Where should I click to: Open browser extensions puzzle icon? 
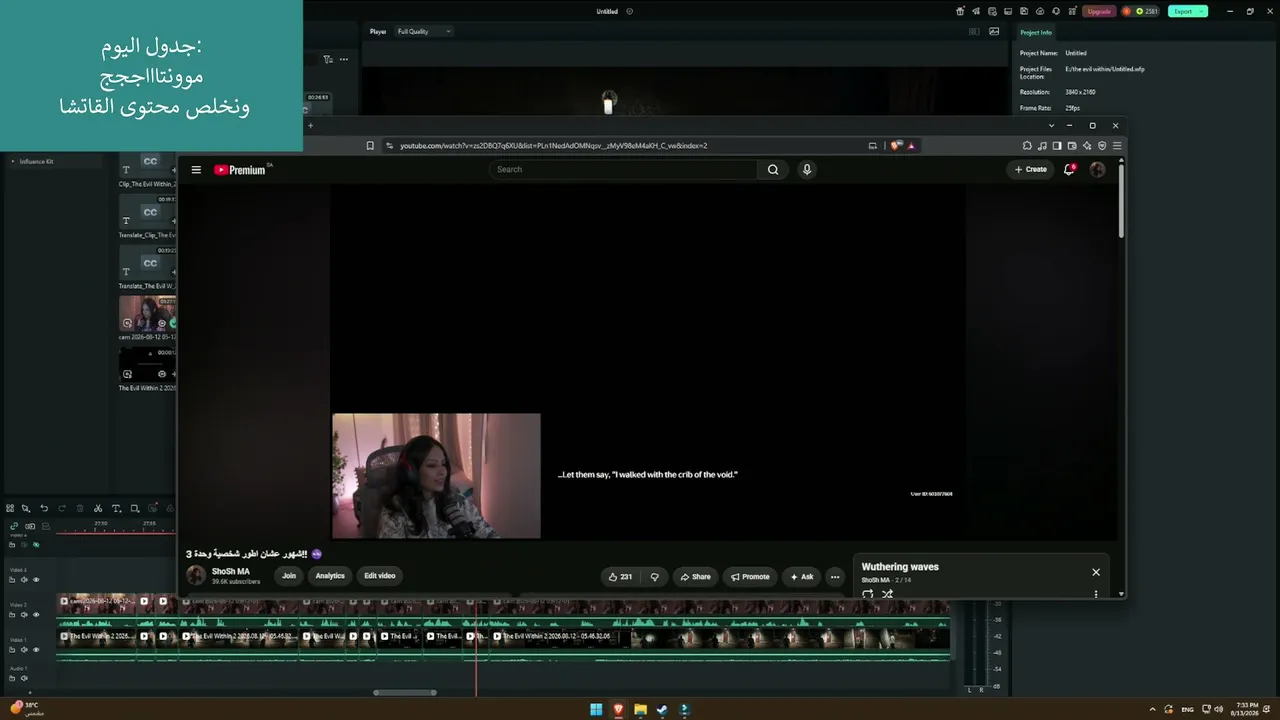(1027, 146)
